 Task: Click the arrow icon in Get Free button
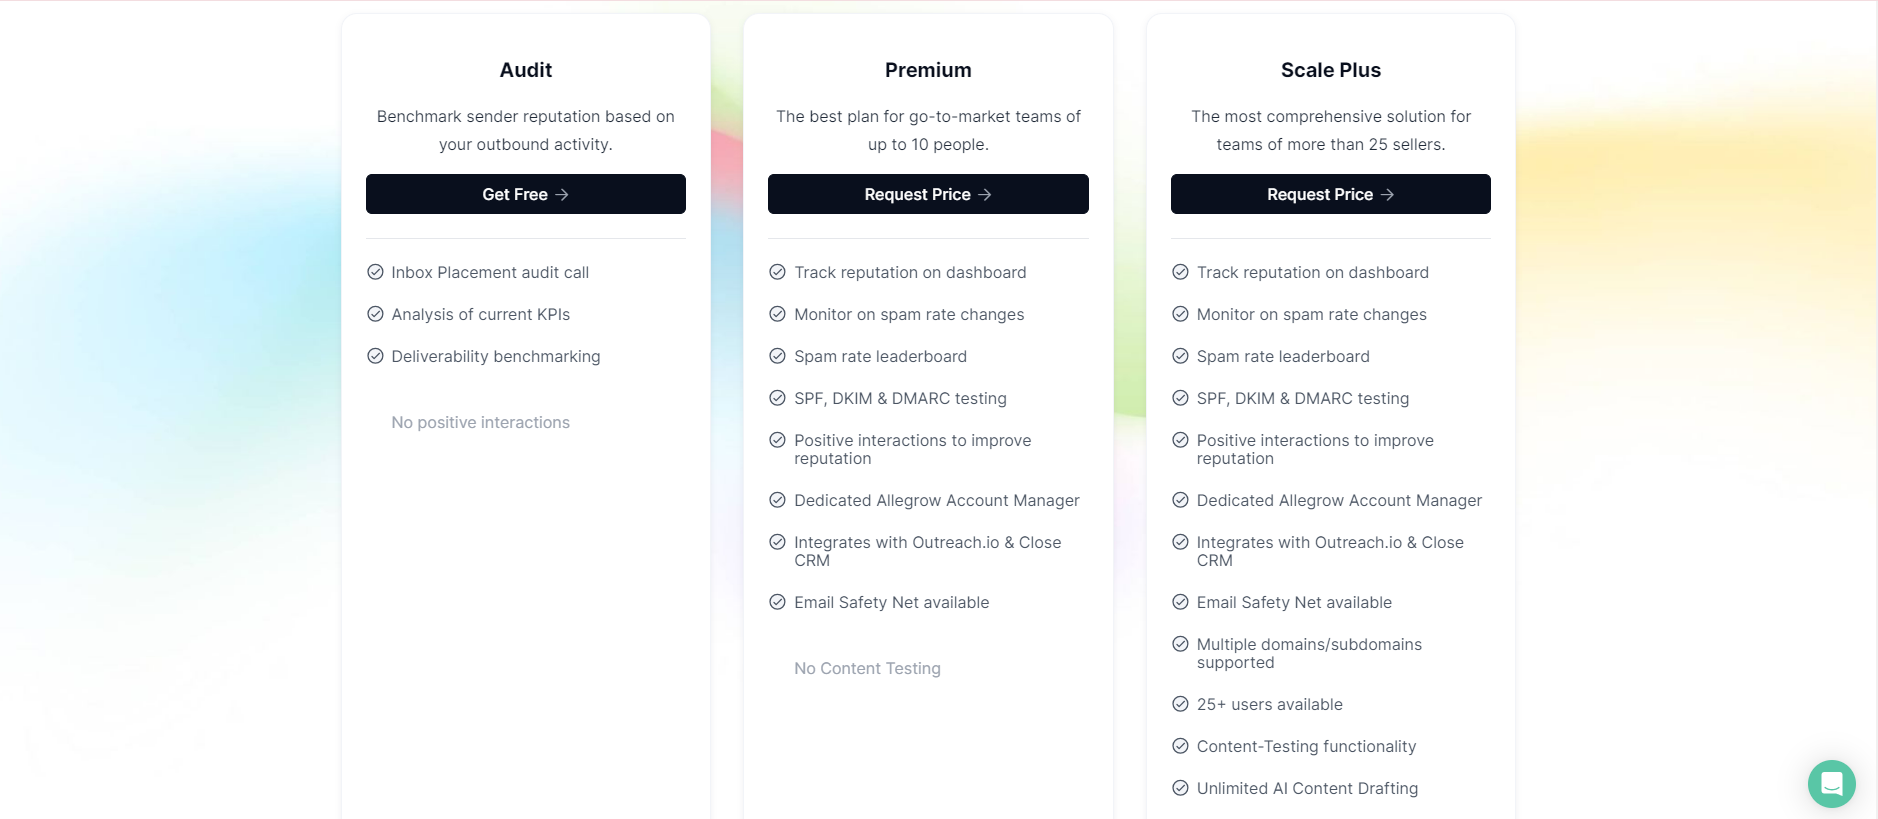coord(562,195)
